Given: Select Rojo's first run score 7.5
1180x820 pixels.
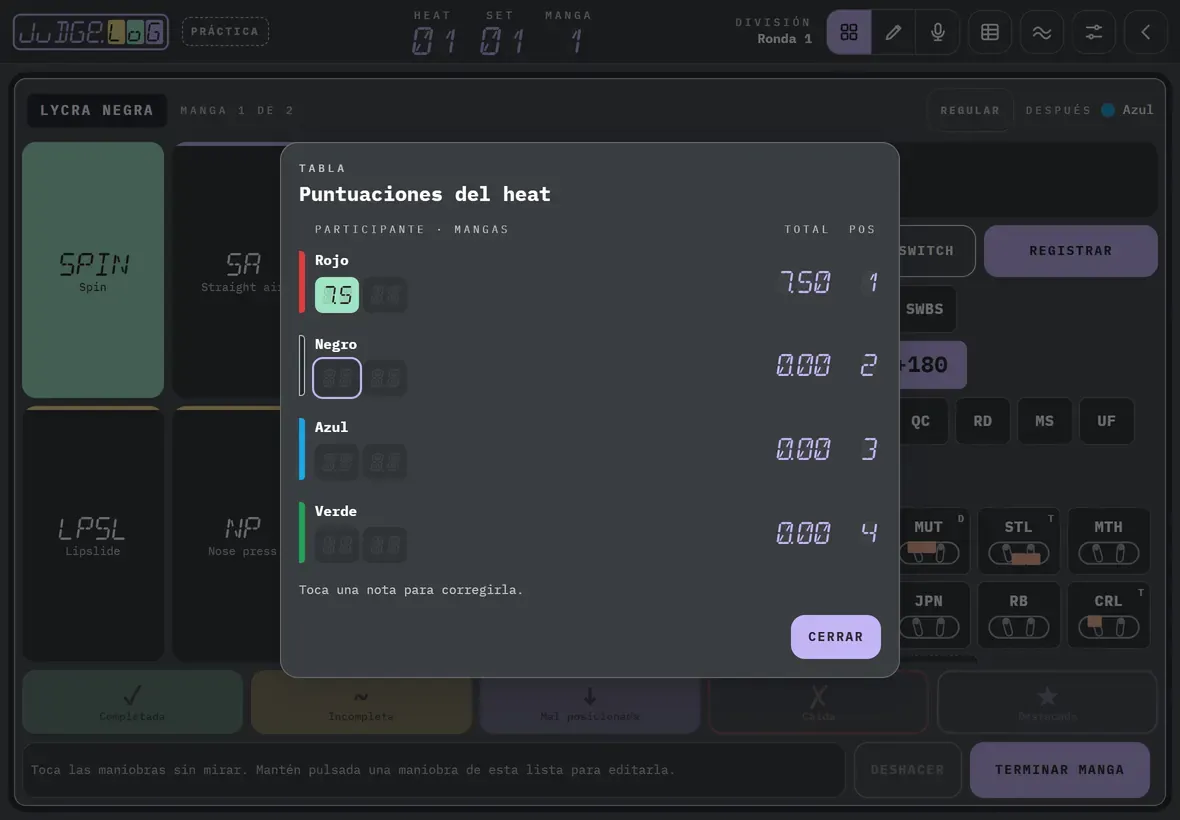Looking at the screenshot, I should (336, 295).
